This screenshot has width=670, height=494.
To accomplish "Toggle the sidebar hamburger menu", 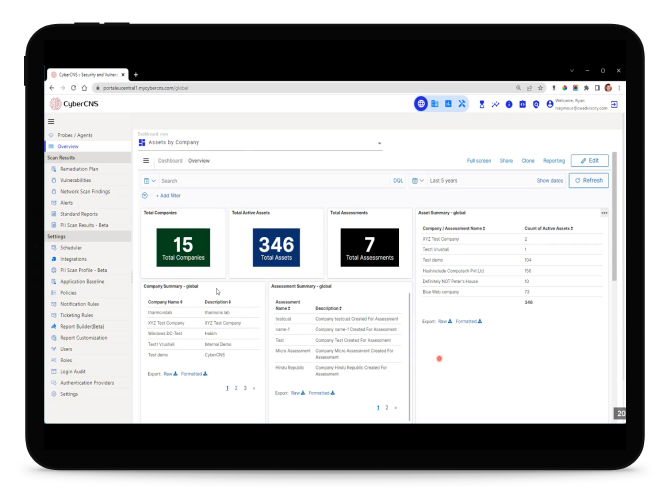I will pos(51,121).
